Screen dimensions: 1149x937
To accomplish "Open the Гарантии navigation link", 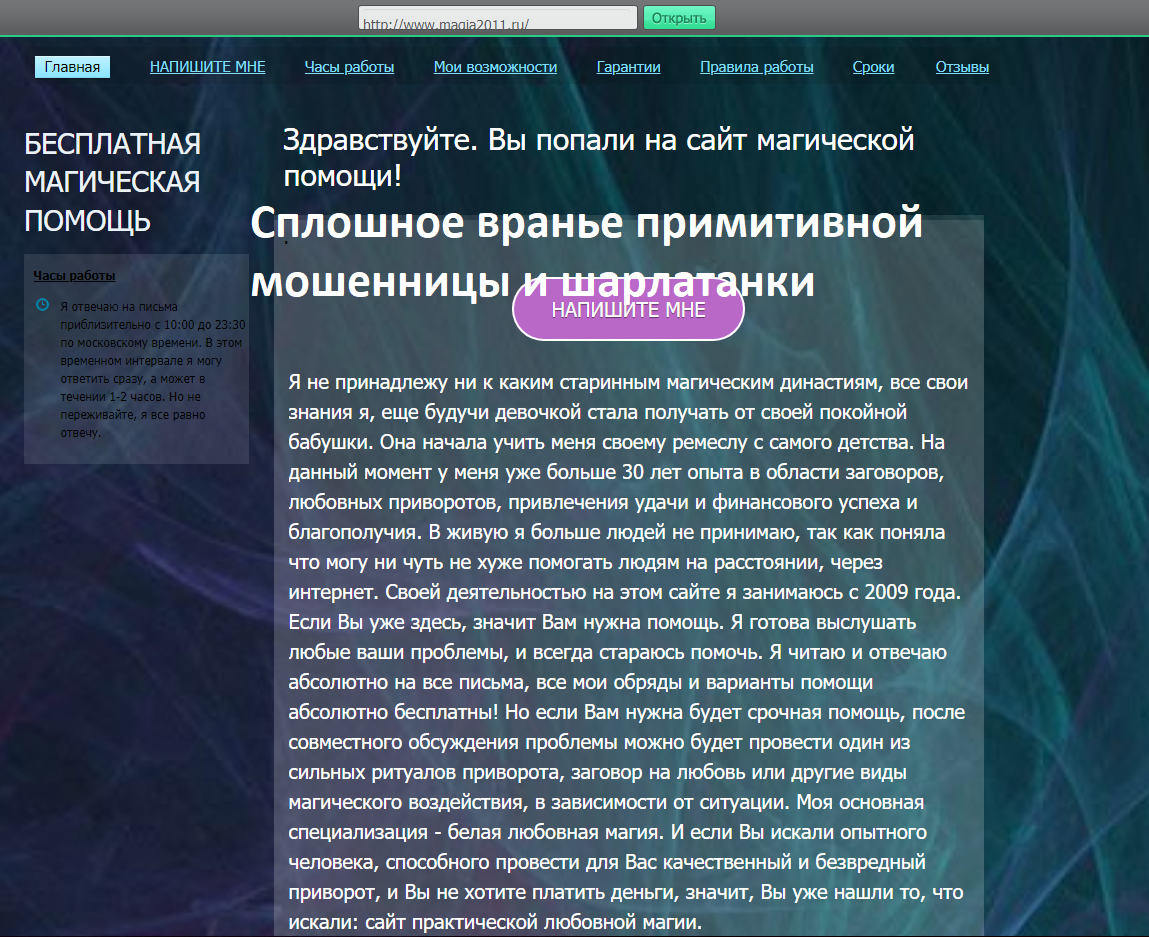I will [x=628, y=67].
